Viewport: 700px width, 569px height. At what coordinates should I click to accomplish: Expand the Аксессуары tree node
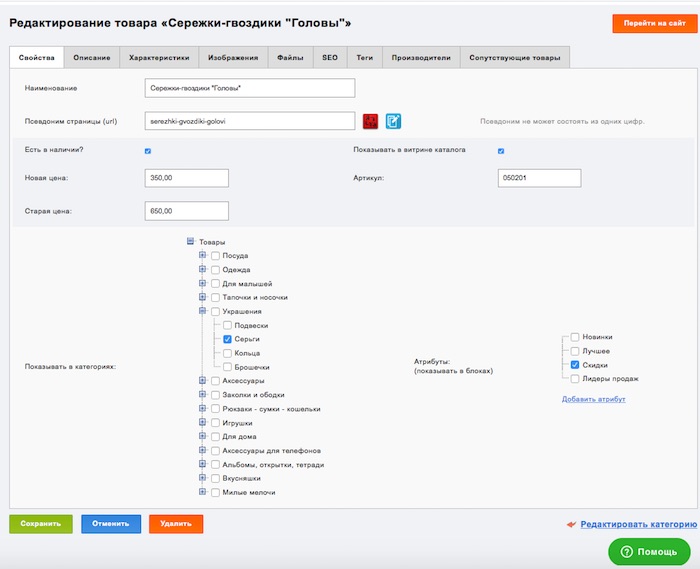pos(202,380)
